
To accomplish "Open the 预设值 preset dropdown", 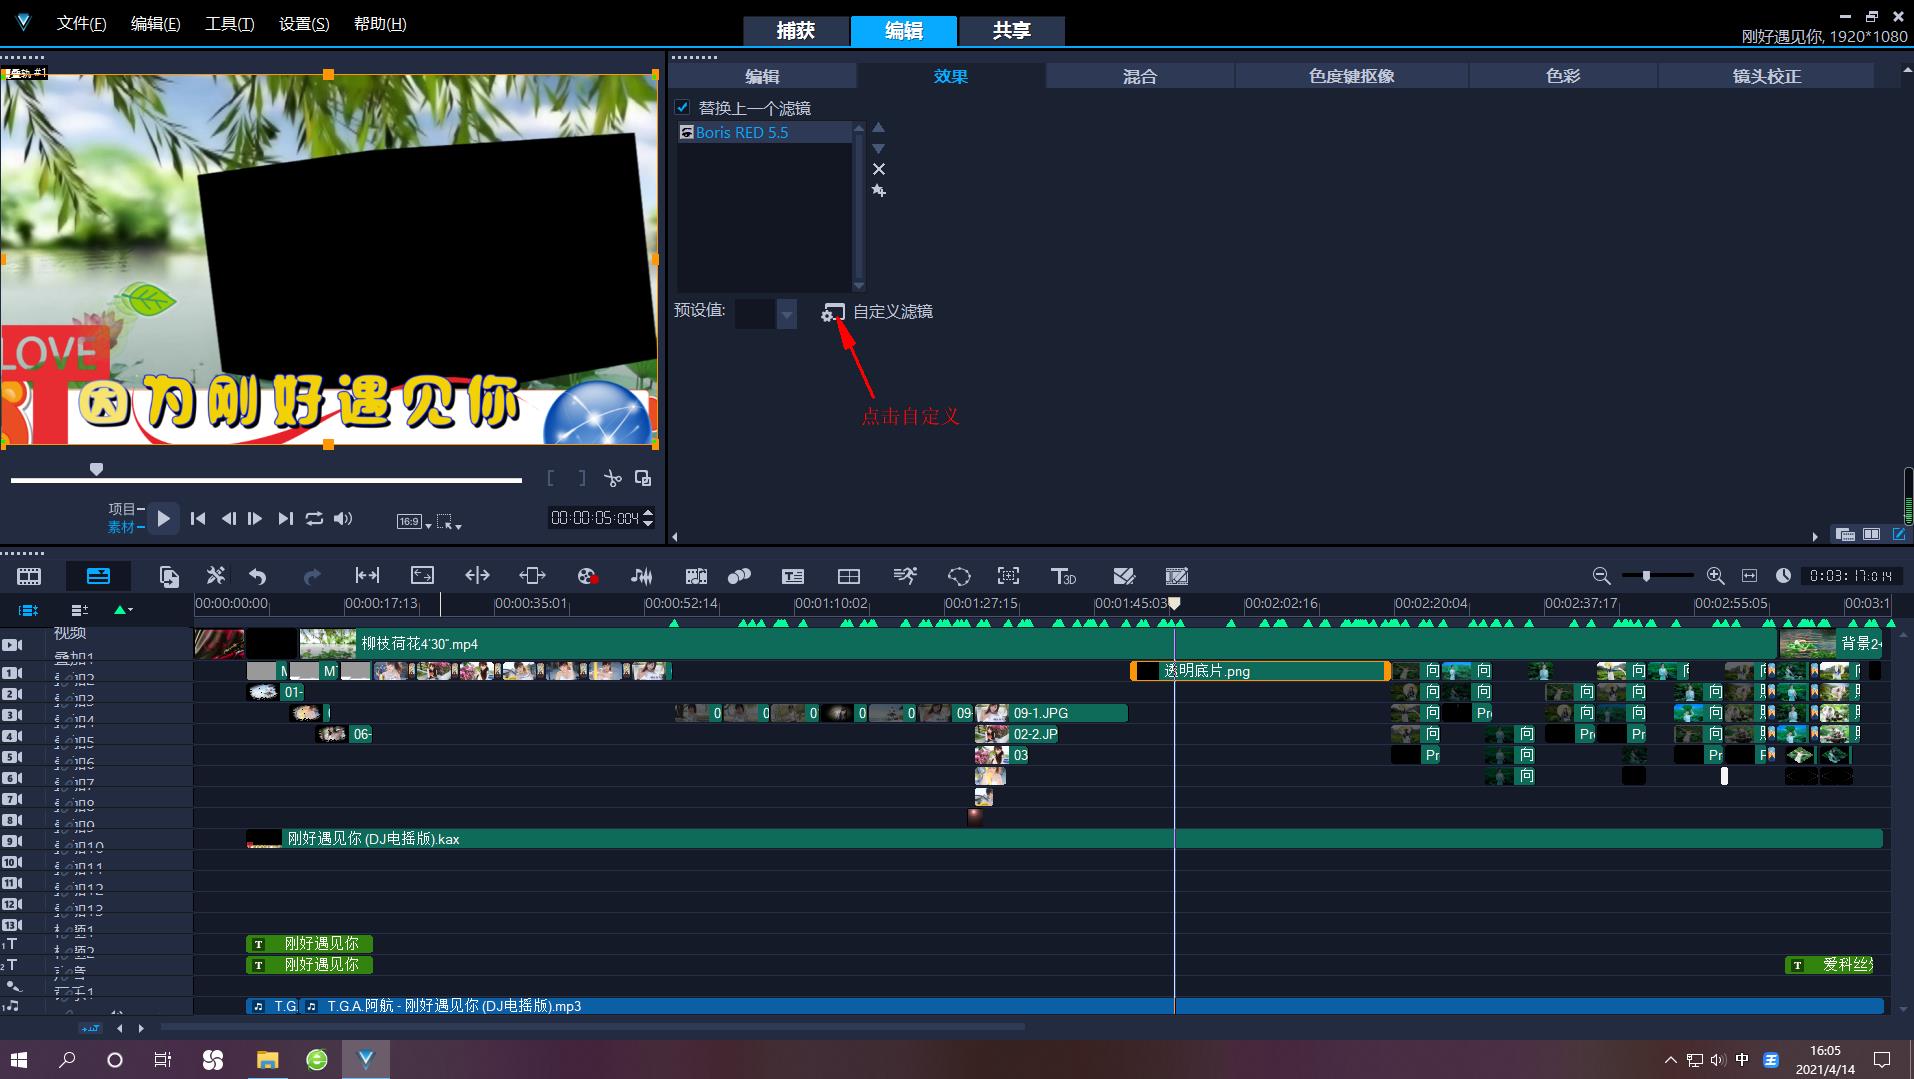I will [x=787, y=315].
